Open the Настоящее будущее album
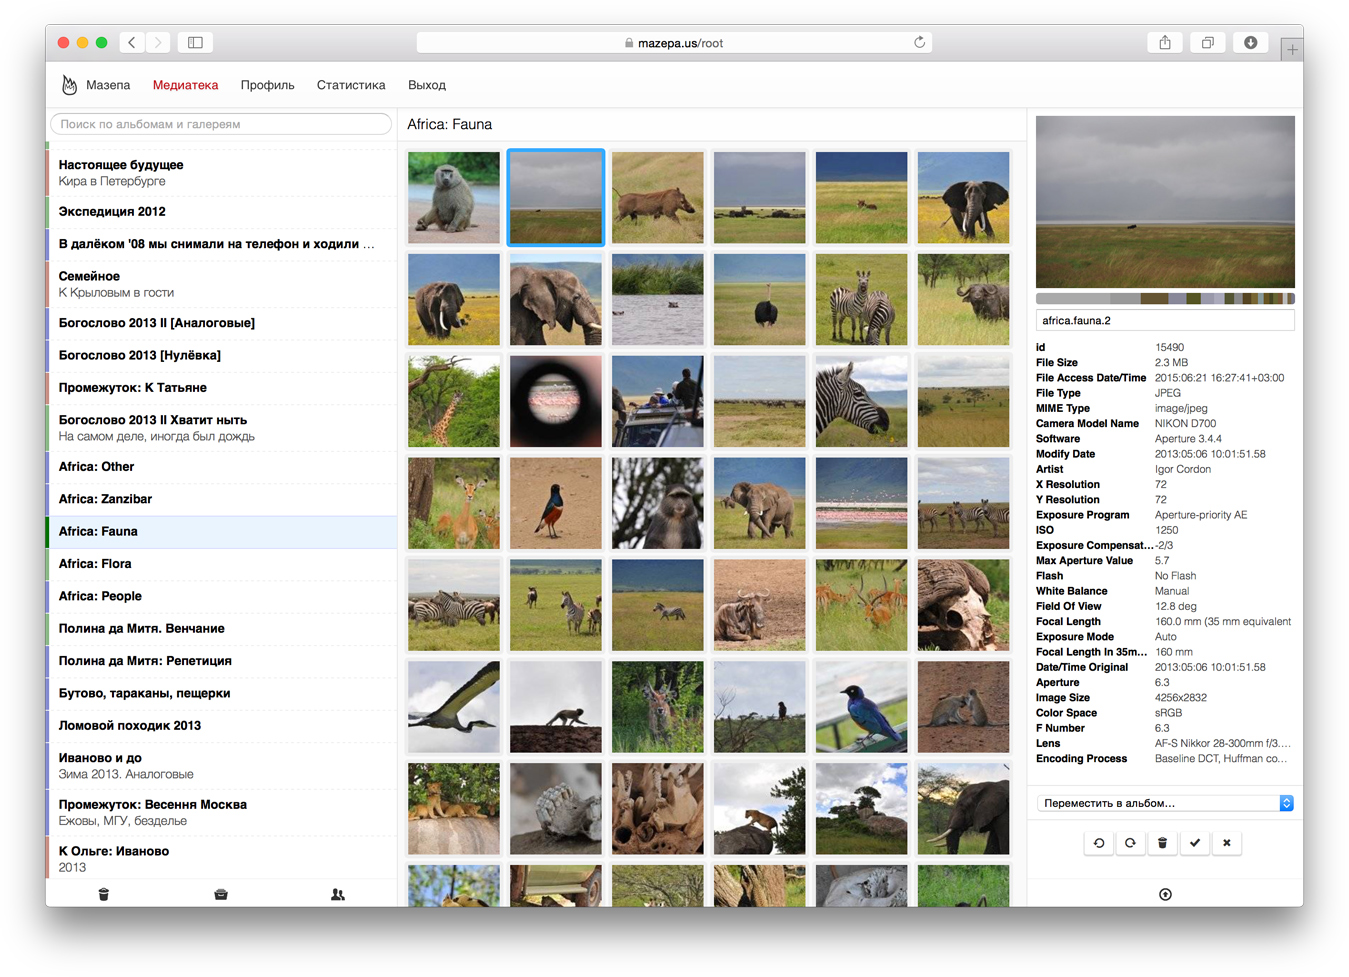This screenshot has height=977, width=1349. pos(222,172)
